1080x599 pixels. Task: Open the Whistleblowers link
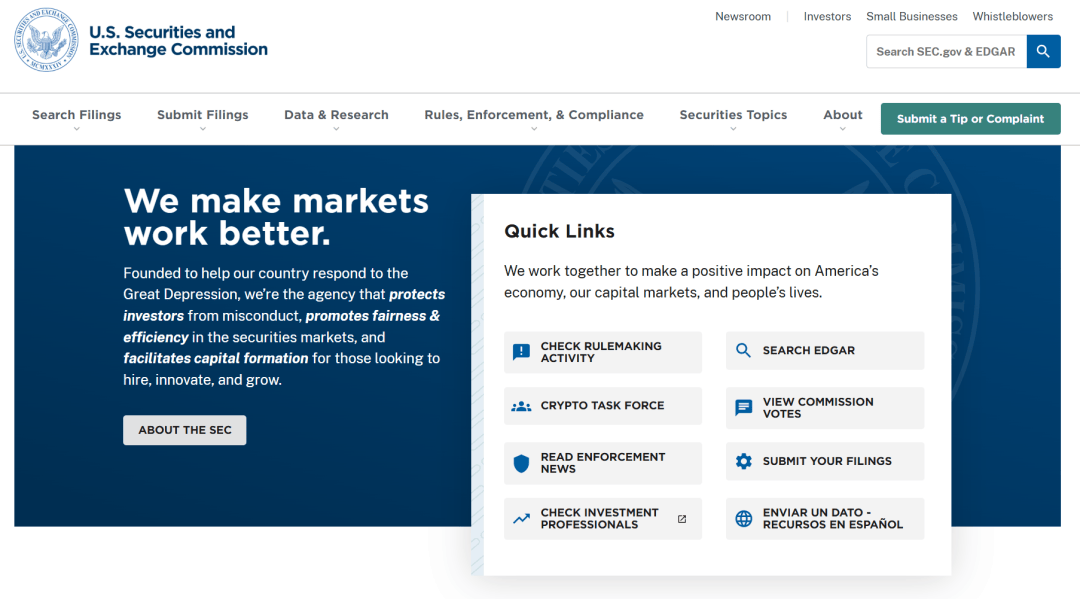[x=1012, y=17]
